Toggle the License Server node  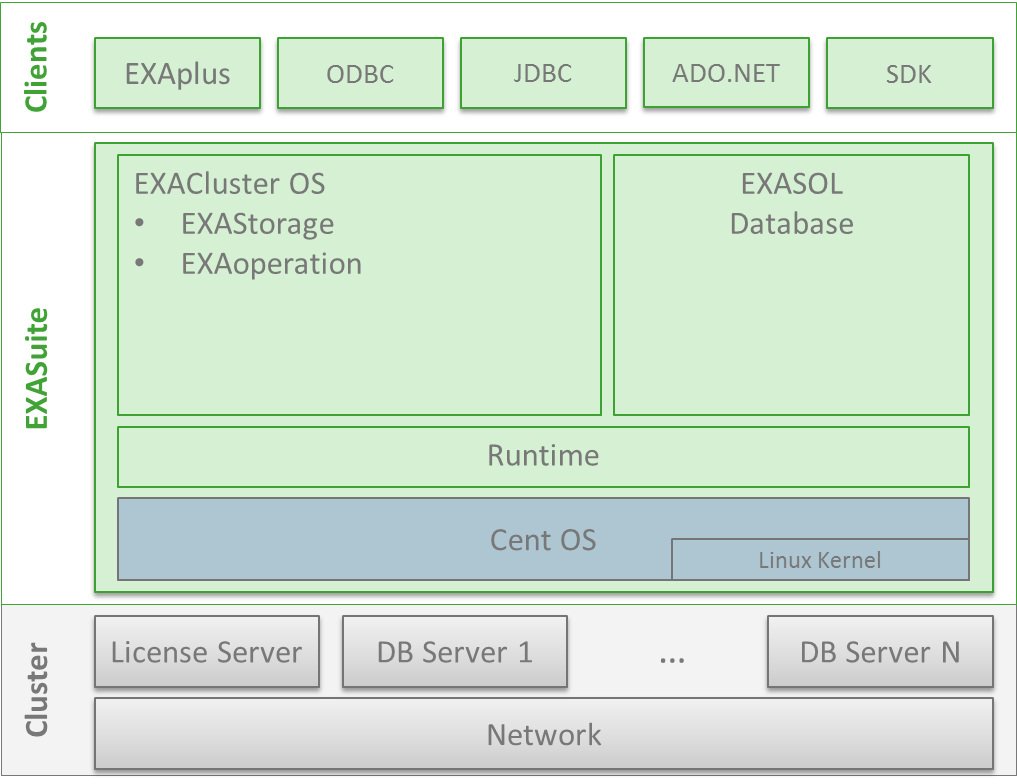click(206, 652)
